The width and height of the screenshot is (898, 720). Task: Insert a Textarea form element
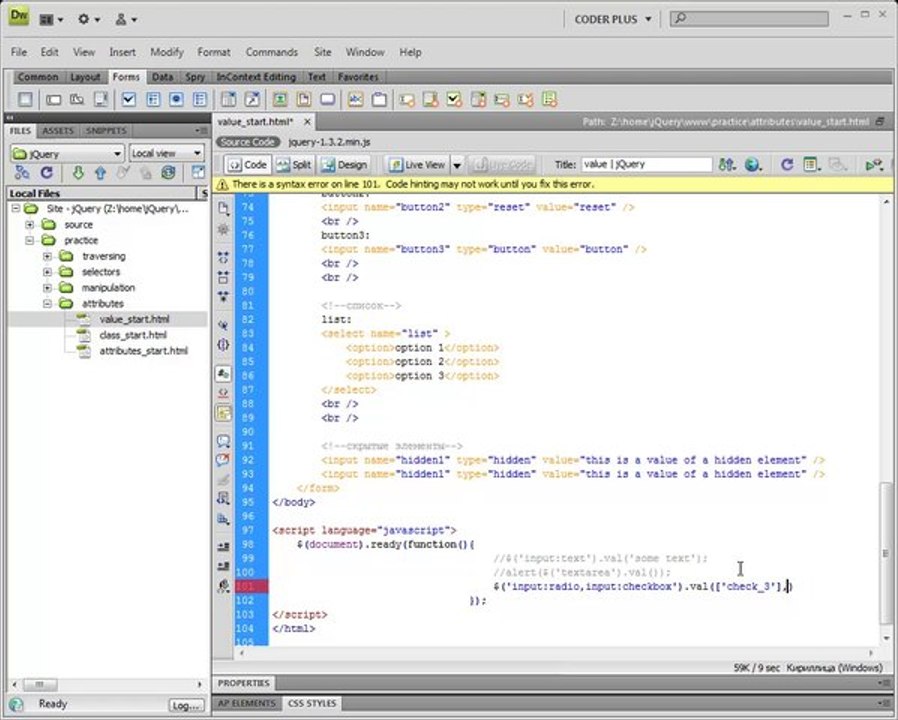tap(101, 100)
